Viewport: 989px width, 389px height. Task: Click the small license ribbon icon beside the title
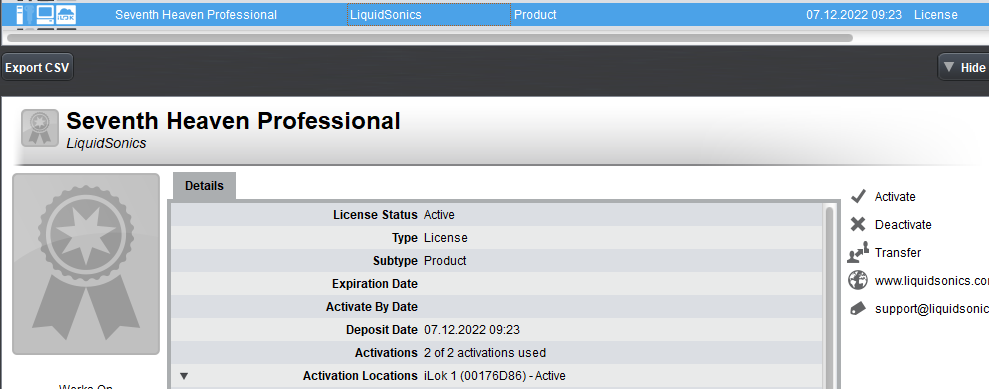40,128
